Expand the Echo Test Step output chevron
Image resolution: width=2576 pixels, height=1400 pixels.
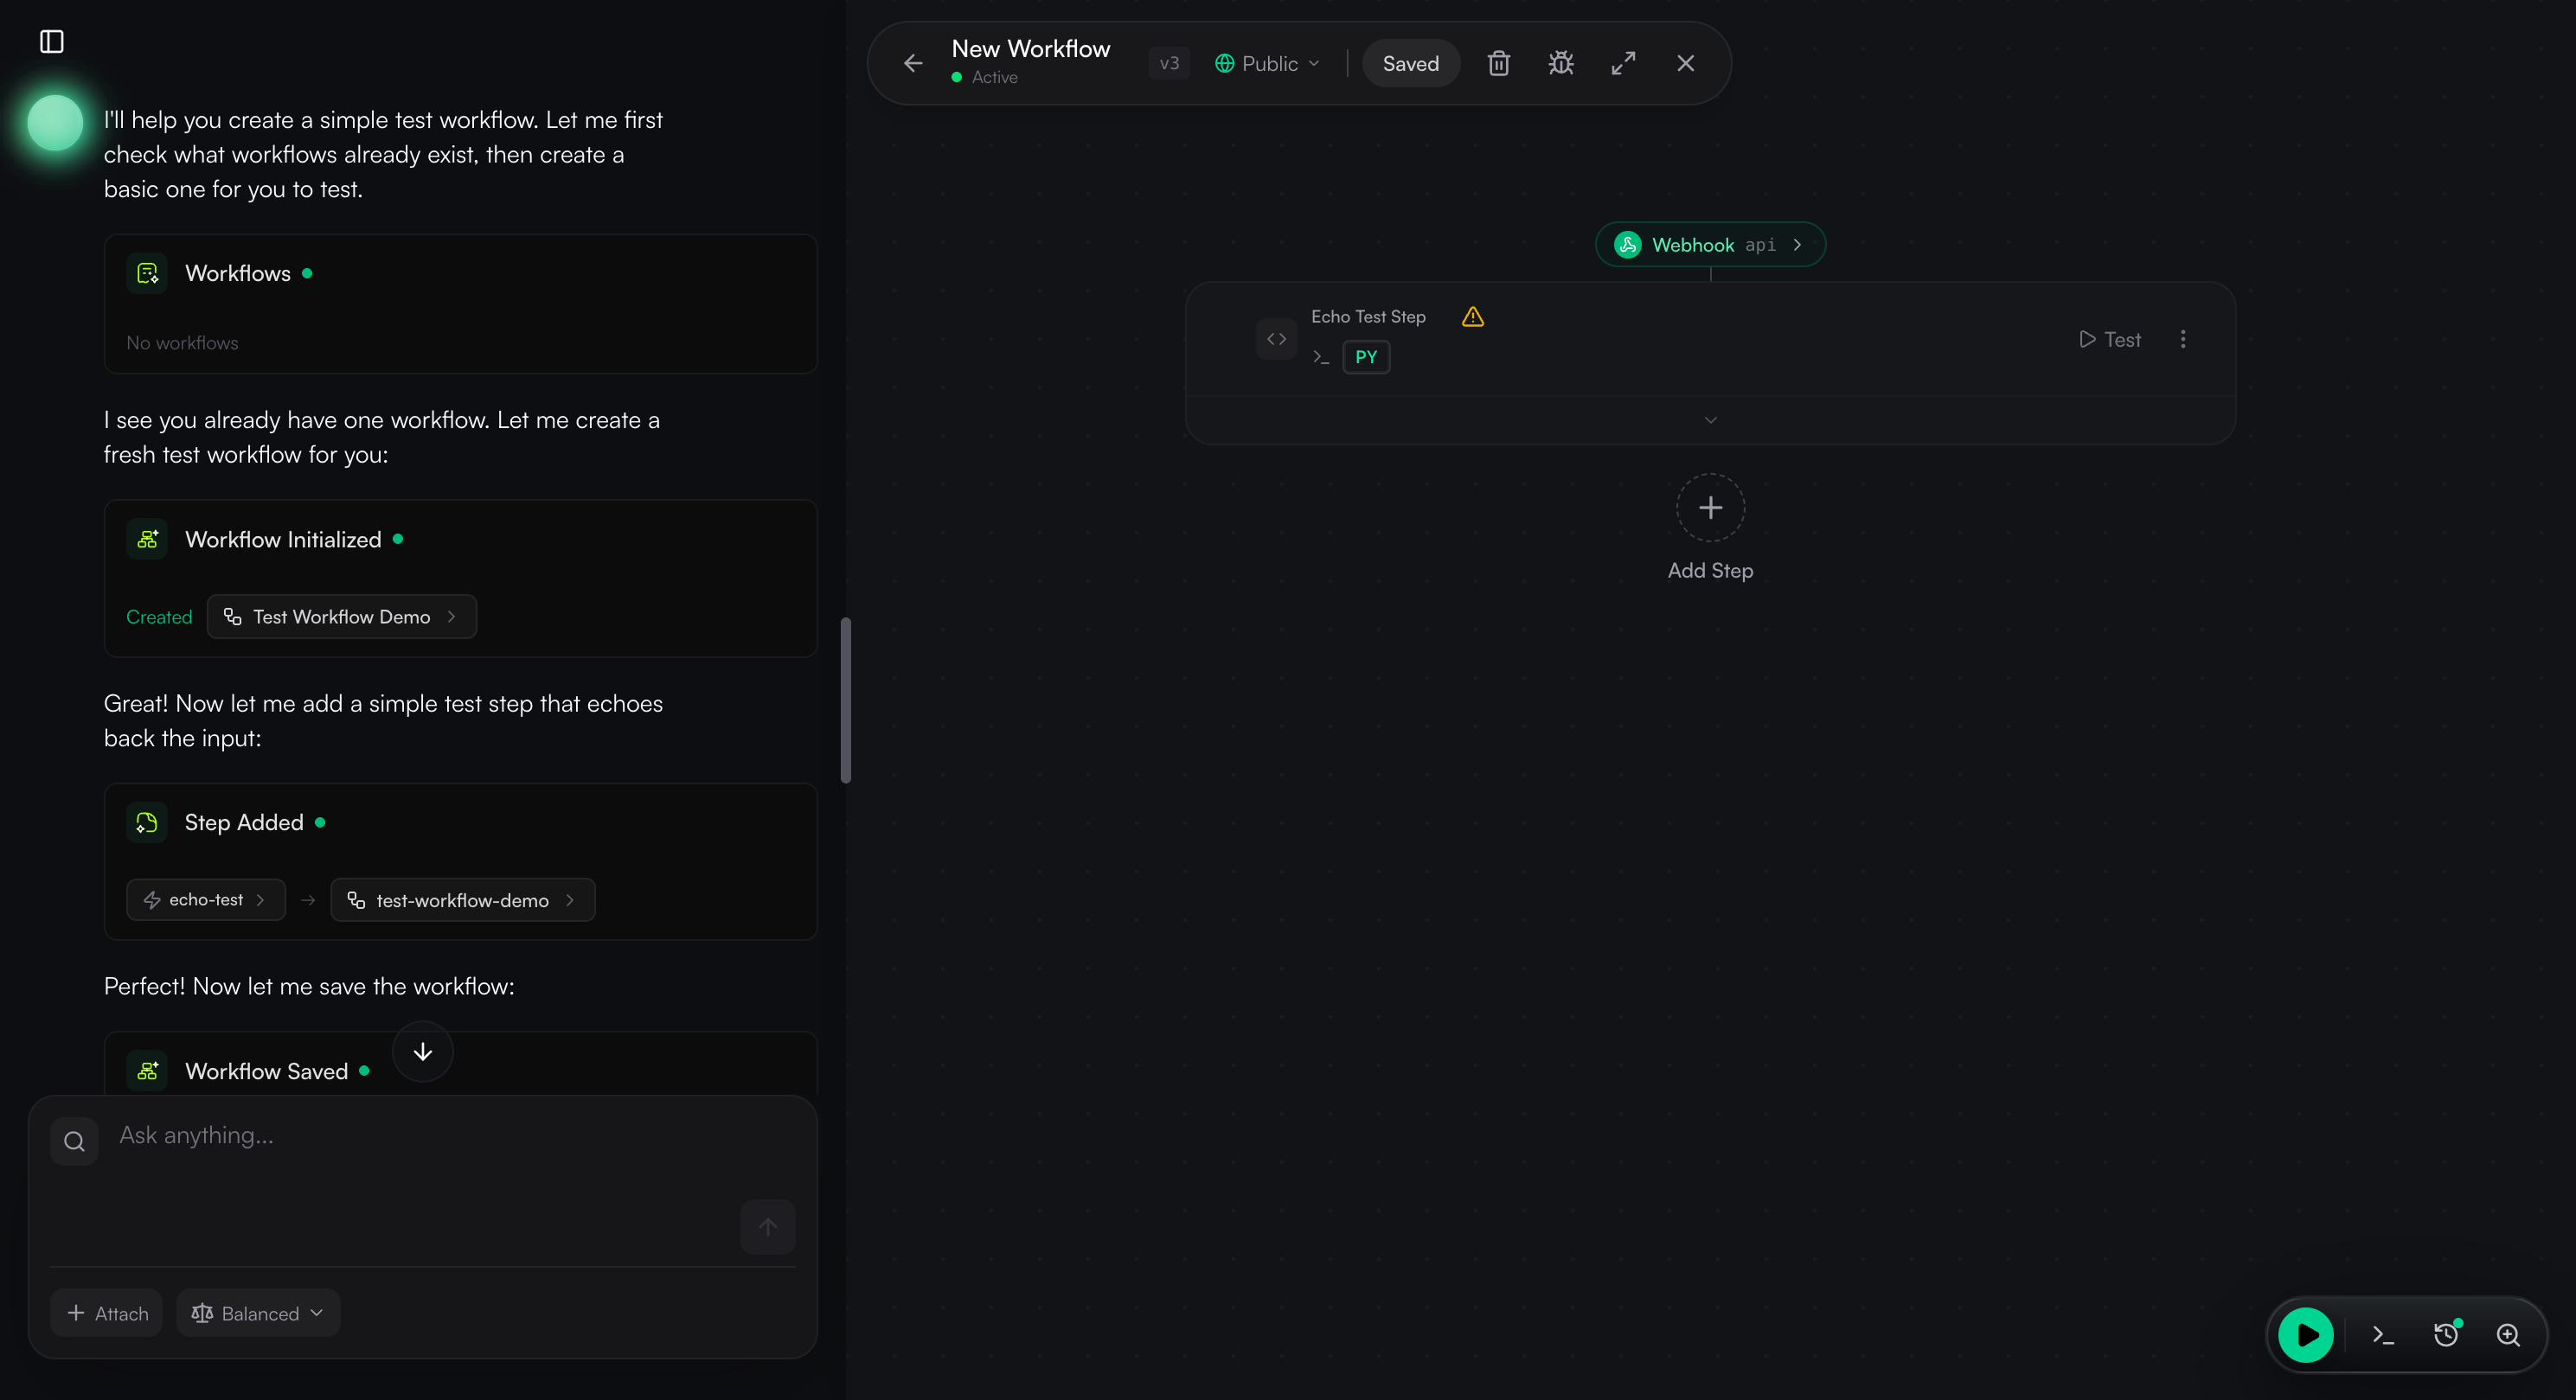point(1709,420)
